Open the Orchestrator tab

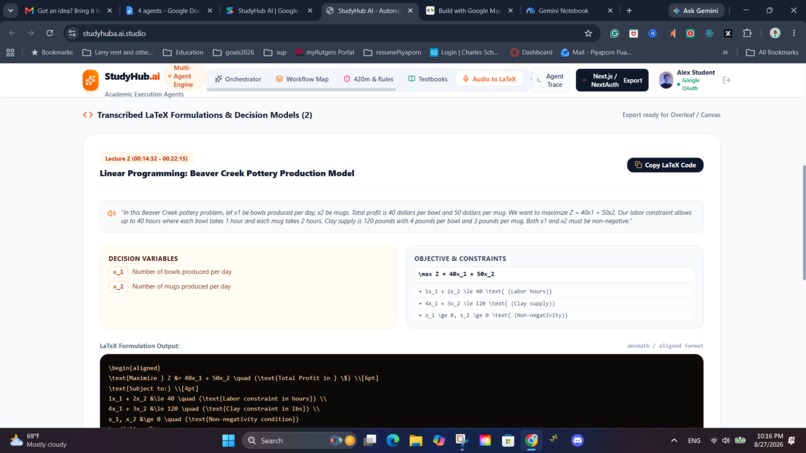[238, 79]
